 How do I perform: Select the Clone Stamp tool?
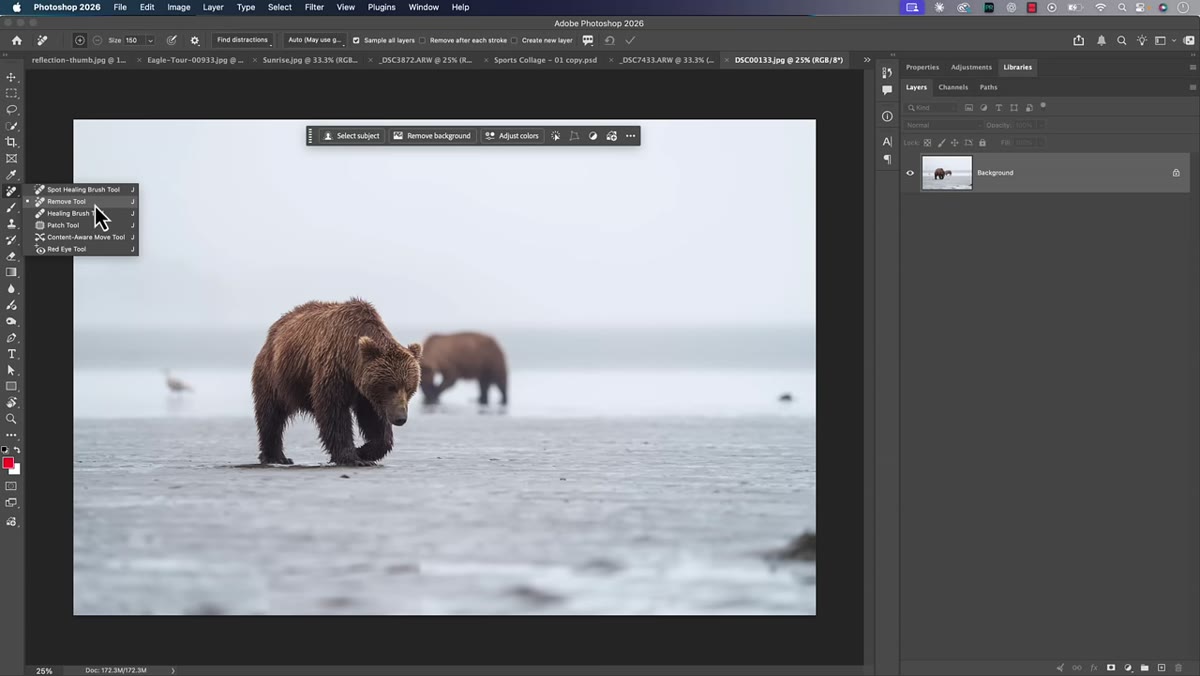(x=12, y=223)
